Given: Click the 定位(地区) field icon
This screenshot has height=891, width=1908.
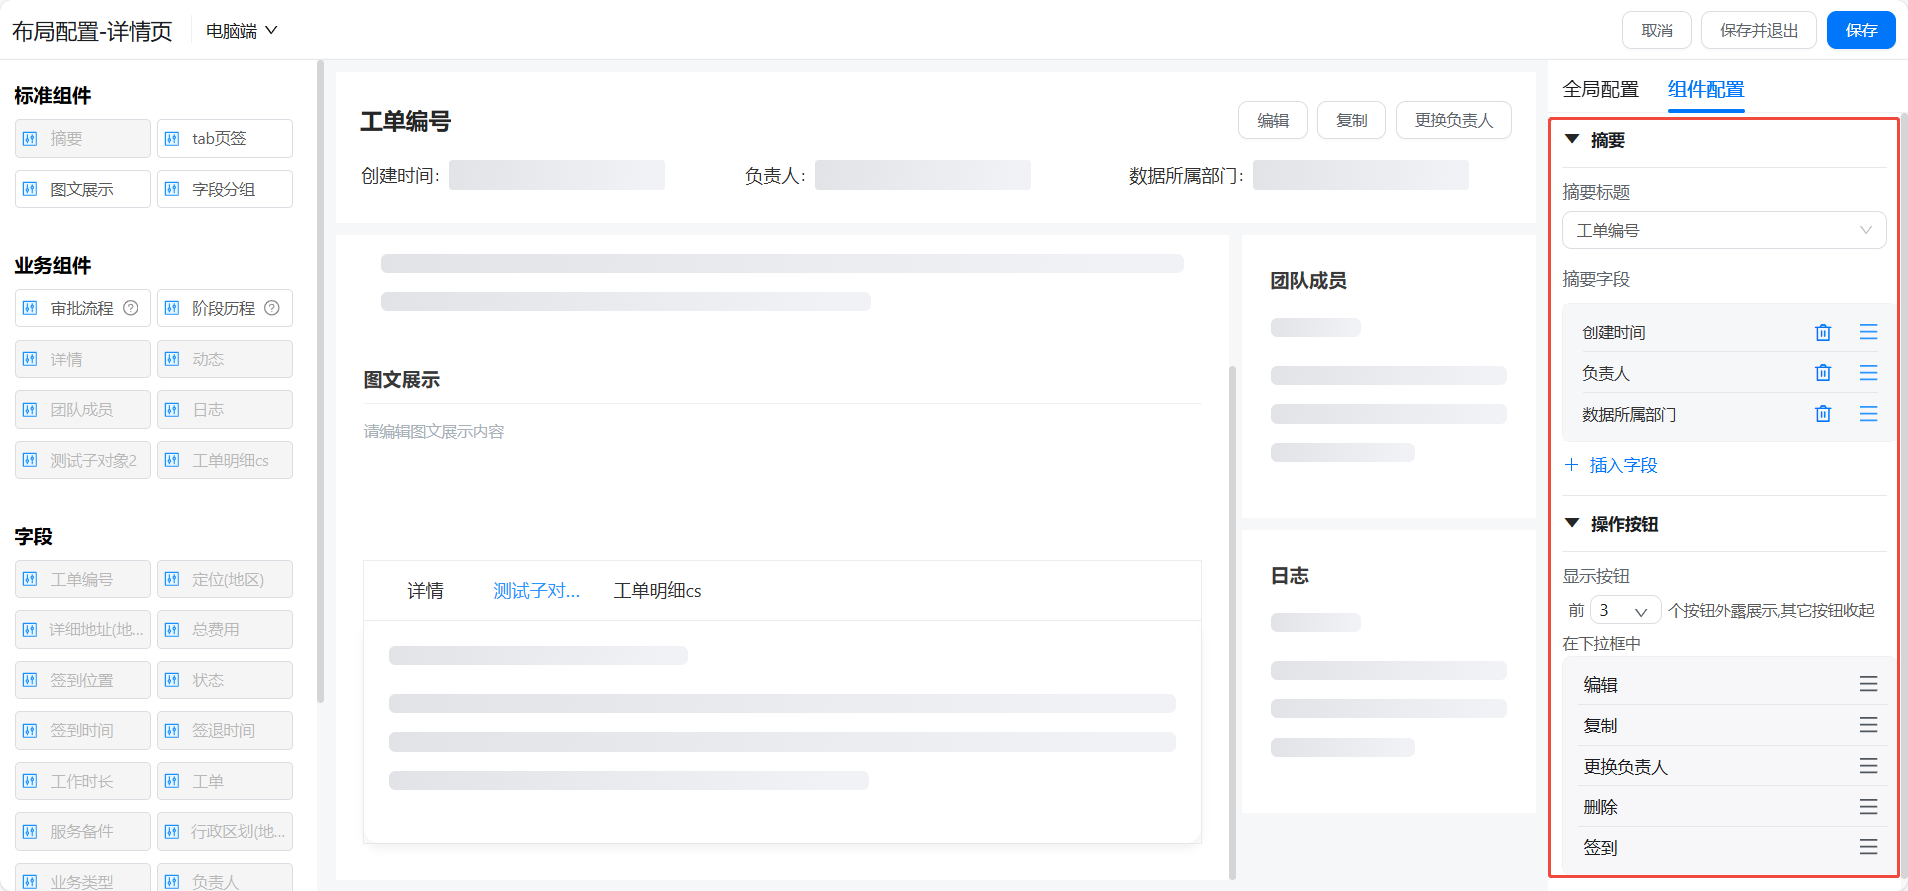Looking at the screenshot, I should coord(172,579).
